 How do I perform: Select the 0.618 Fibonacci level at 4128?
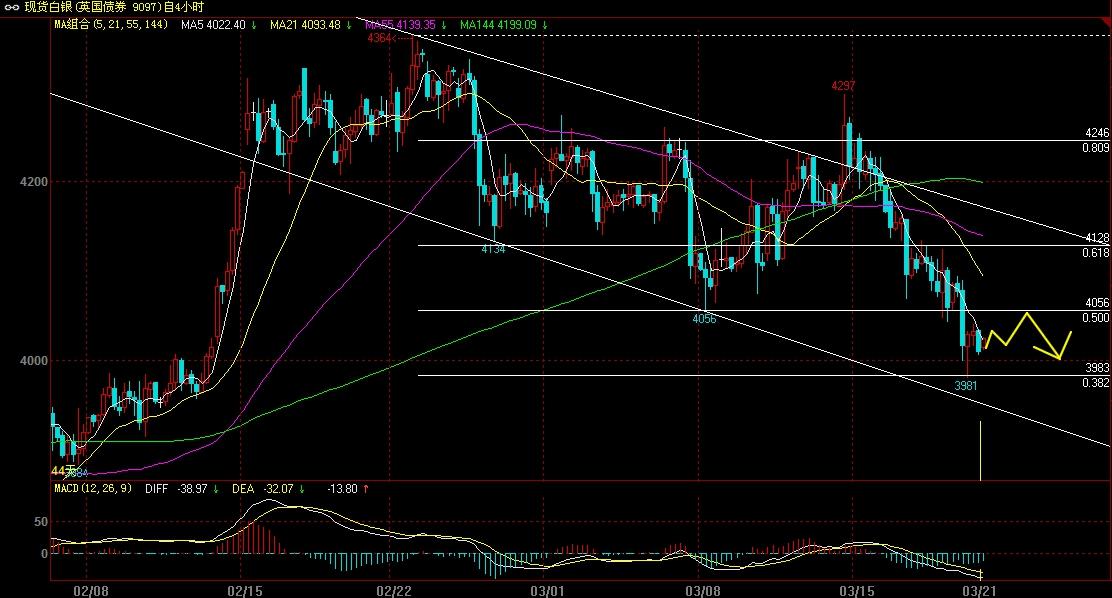(x=1096, y=254)
